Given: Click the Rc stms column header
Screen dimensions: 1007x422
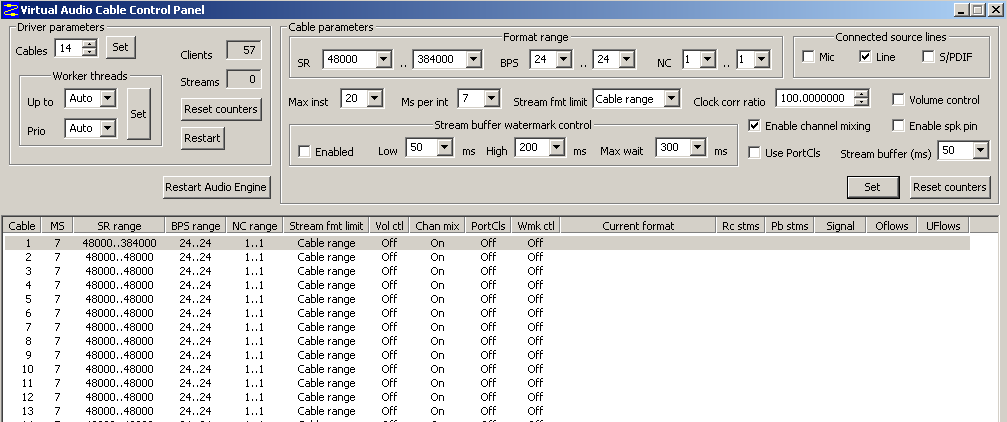Looking at the screenshot, I should [x=740, y=225].
